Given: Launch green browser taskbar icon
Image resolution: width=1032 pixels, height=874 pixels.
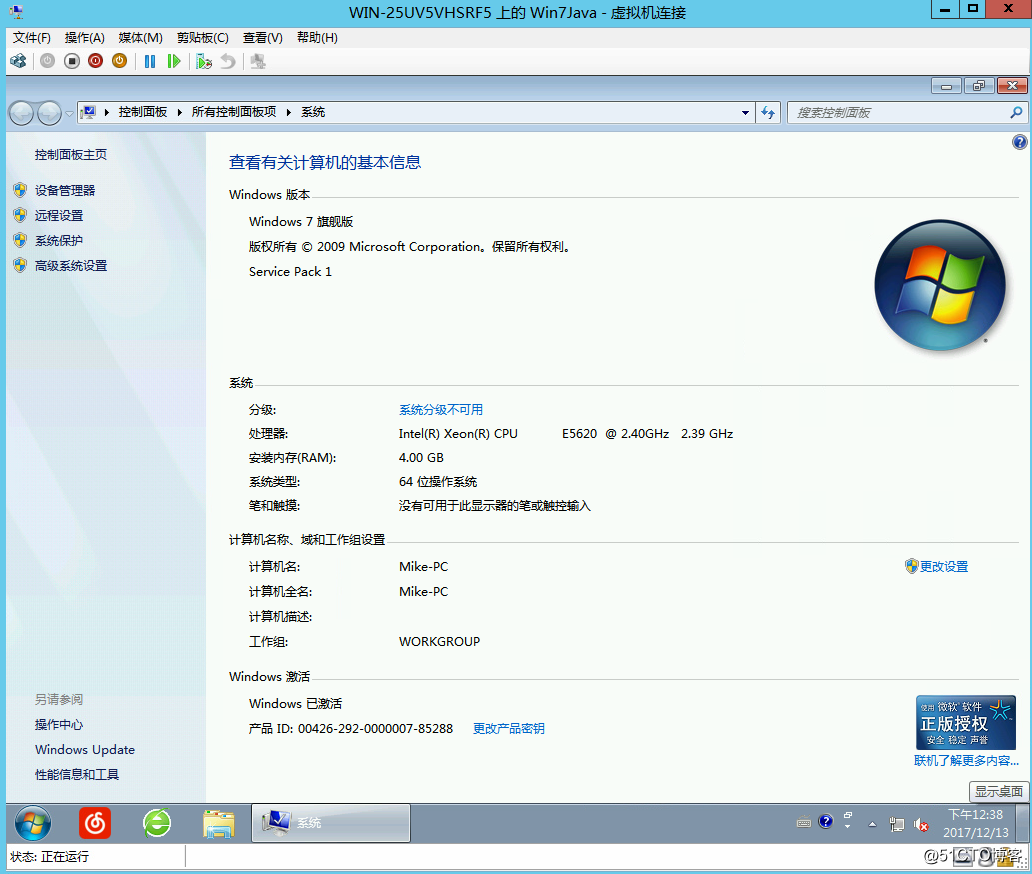Looking at the screenshot, I should (157, 823).
